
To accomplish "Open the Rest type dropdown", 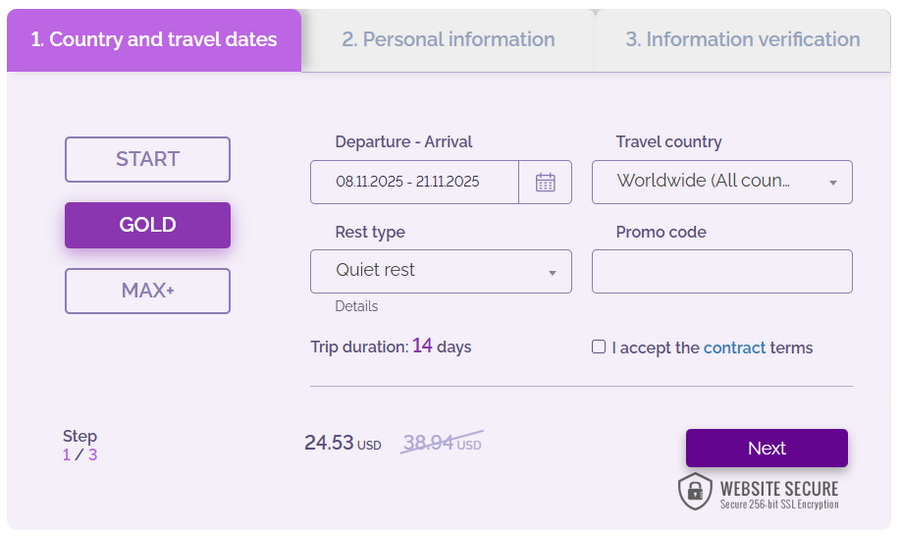I will click(441, 271).
